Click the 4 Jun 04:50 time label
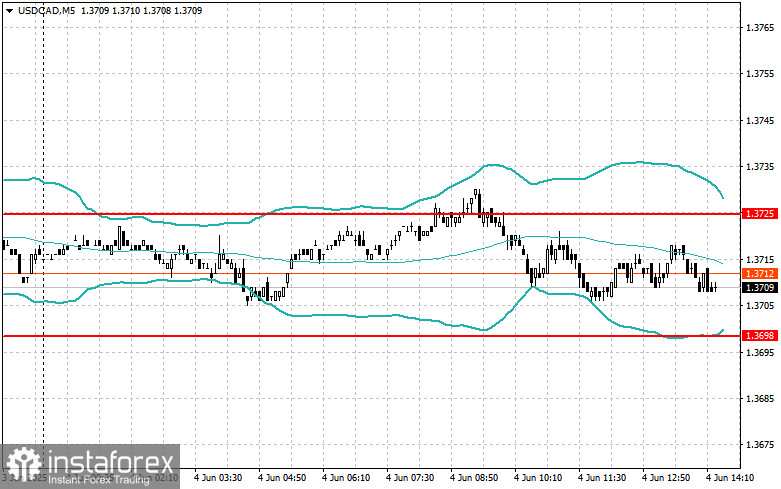The image size is (781, 489). [x=282, y=478]
